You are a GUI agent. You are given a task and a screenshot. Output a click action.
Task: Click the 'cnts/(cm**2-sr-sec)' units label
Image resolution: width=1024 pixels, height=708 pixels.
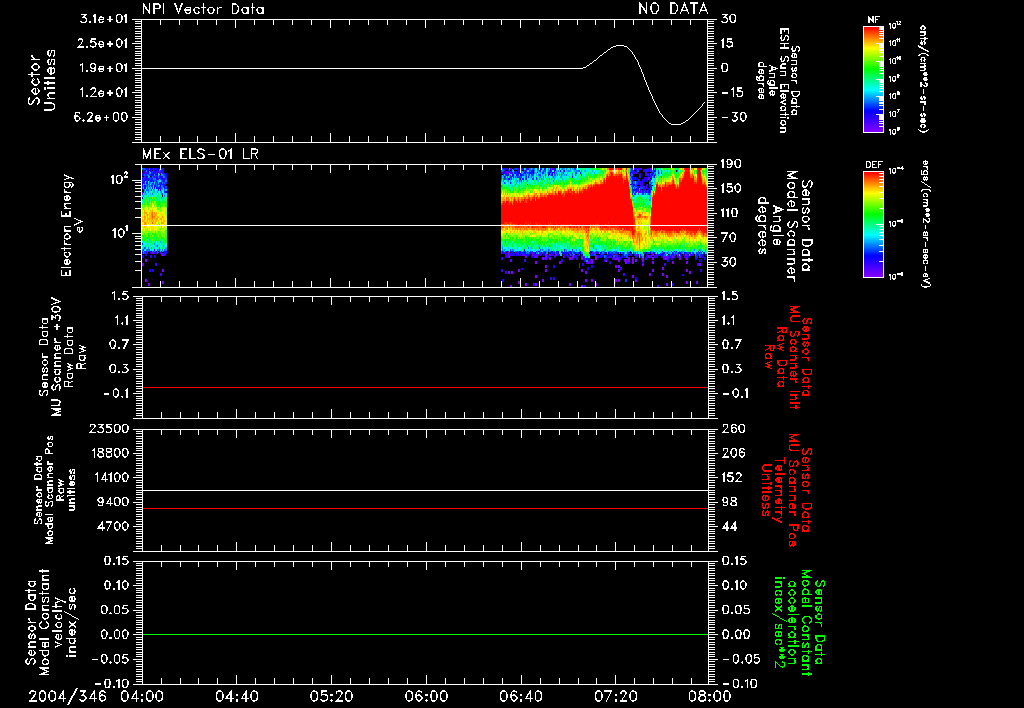[923, 78]
